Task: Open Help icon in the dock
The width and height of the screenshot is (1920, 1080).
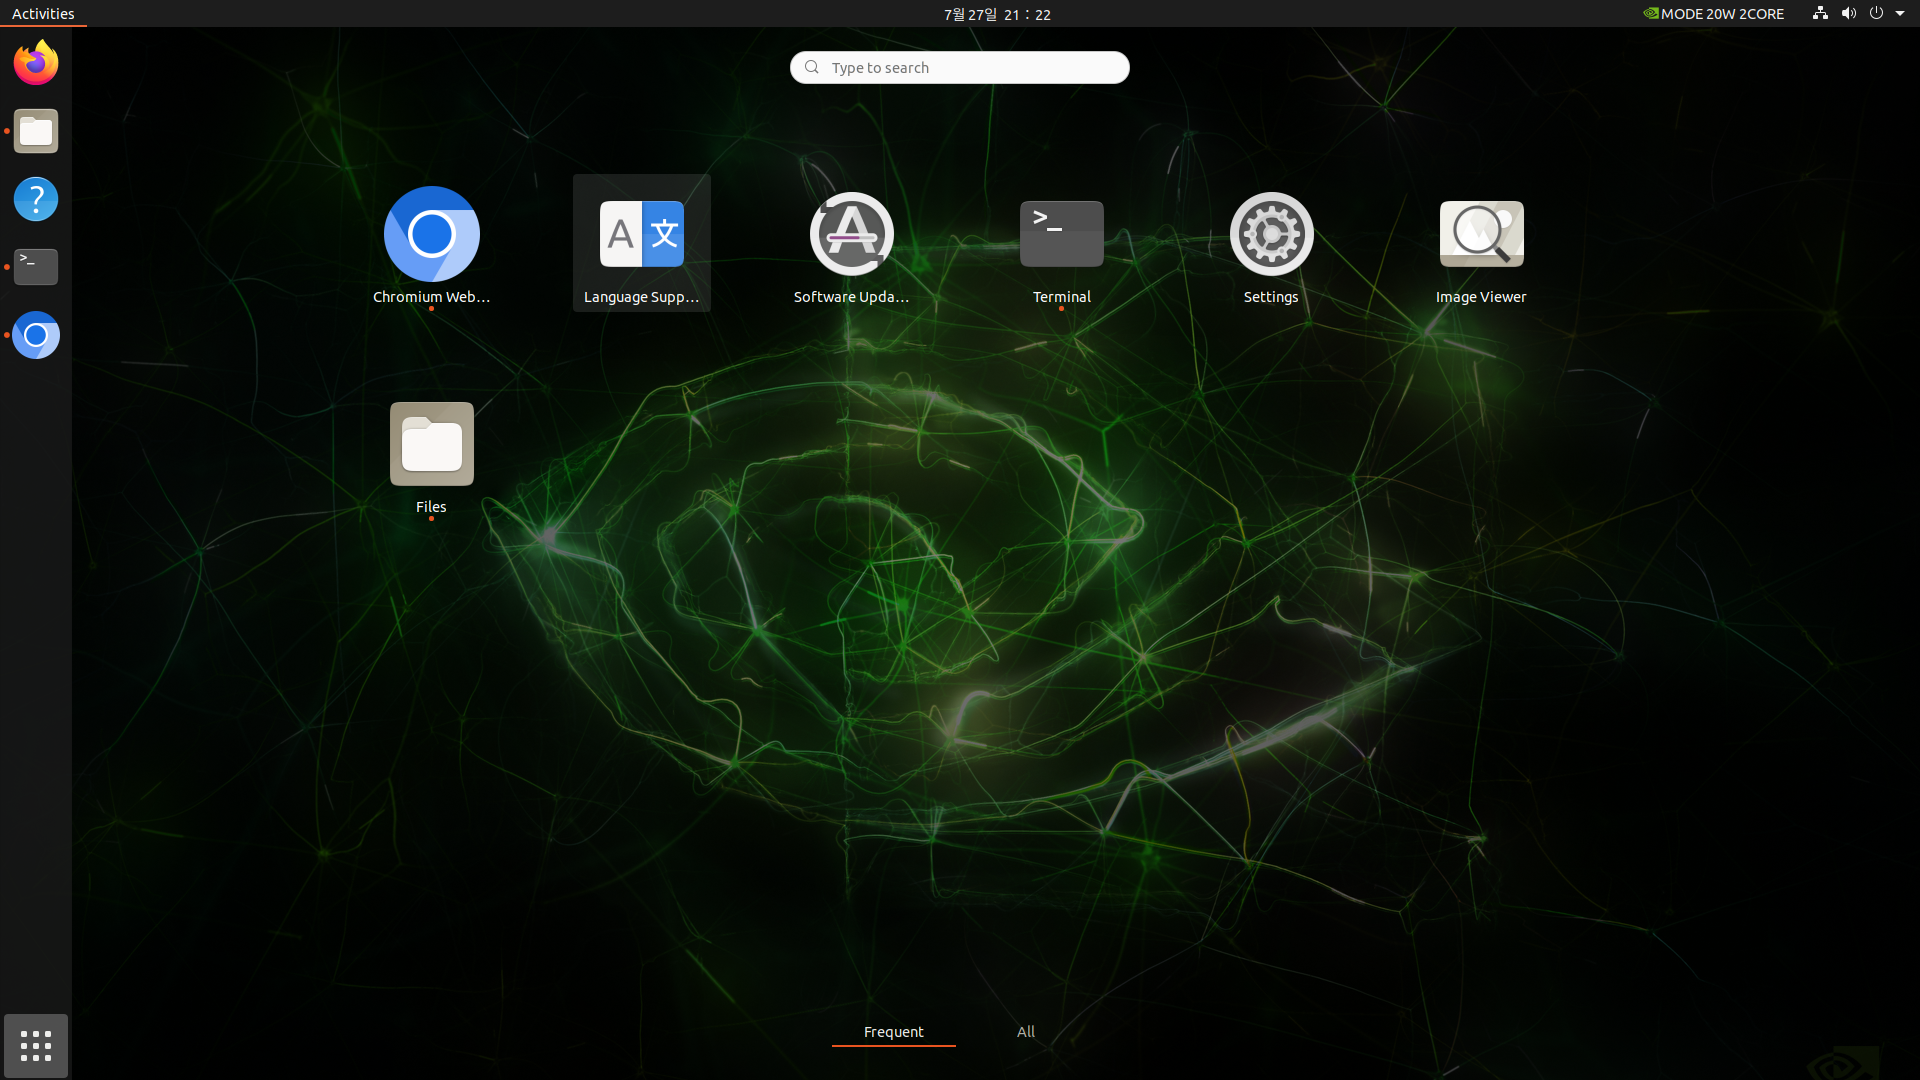Action: [36, 199]
